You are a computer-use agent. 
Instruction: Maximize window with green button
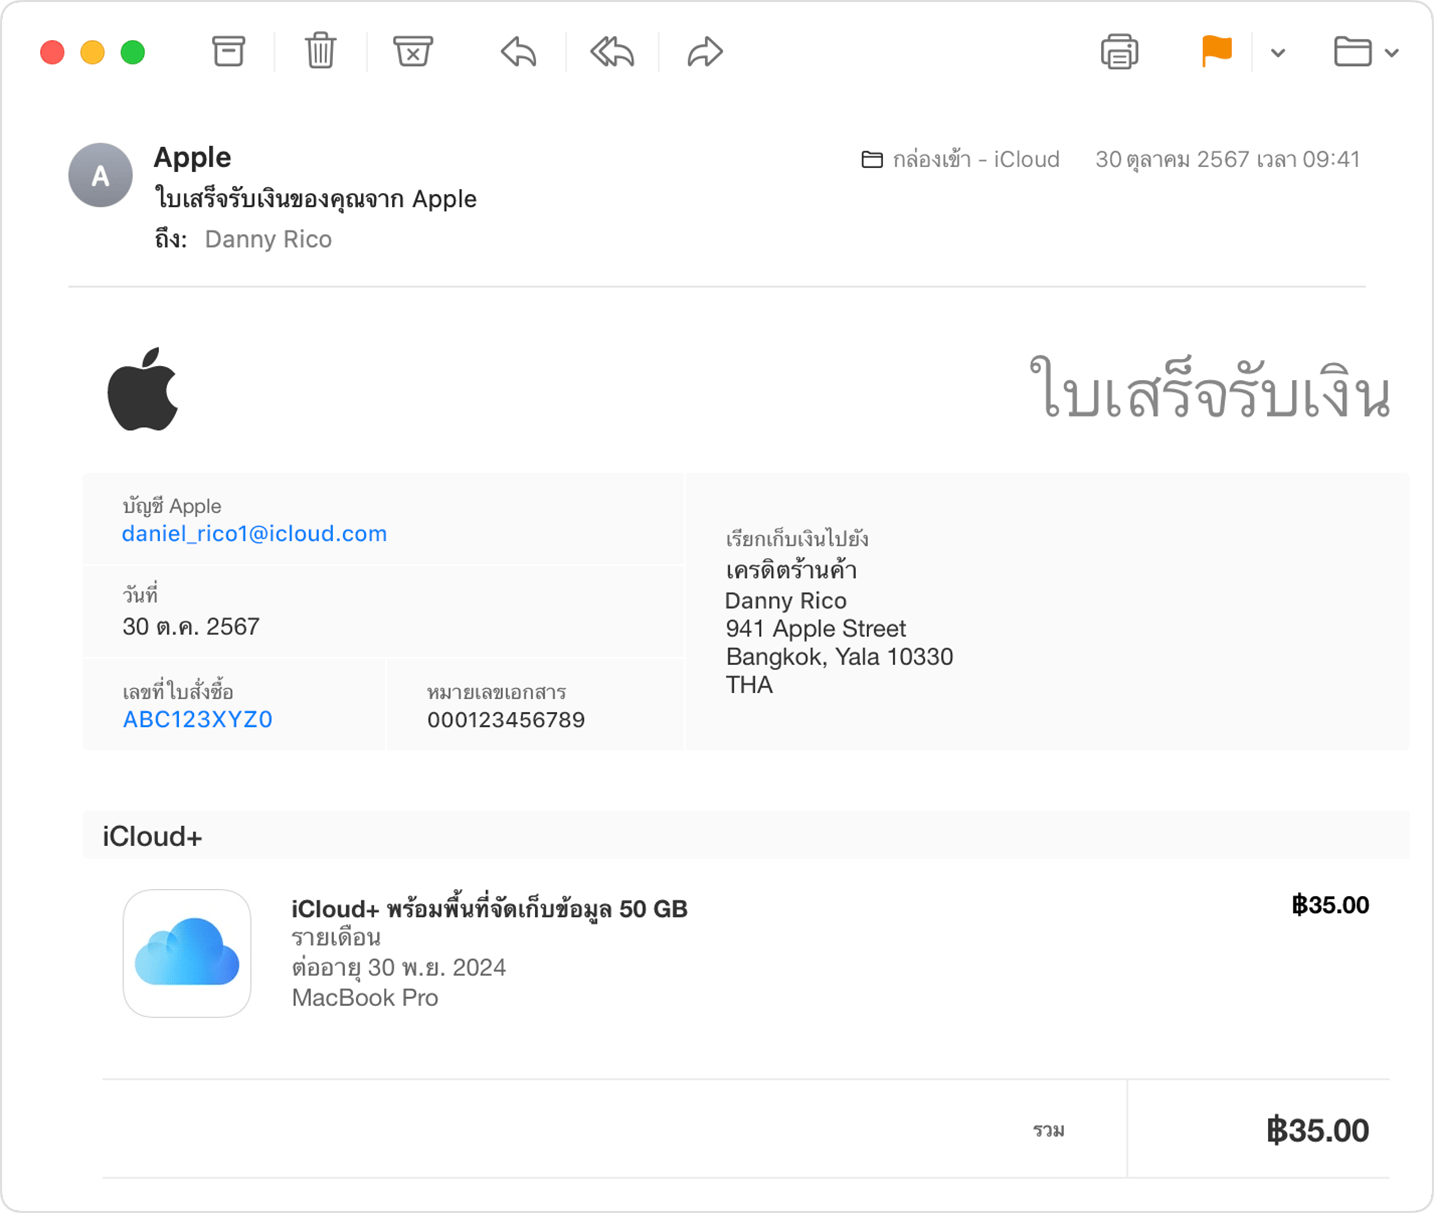pyautogui.click(x=132, y=52)
